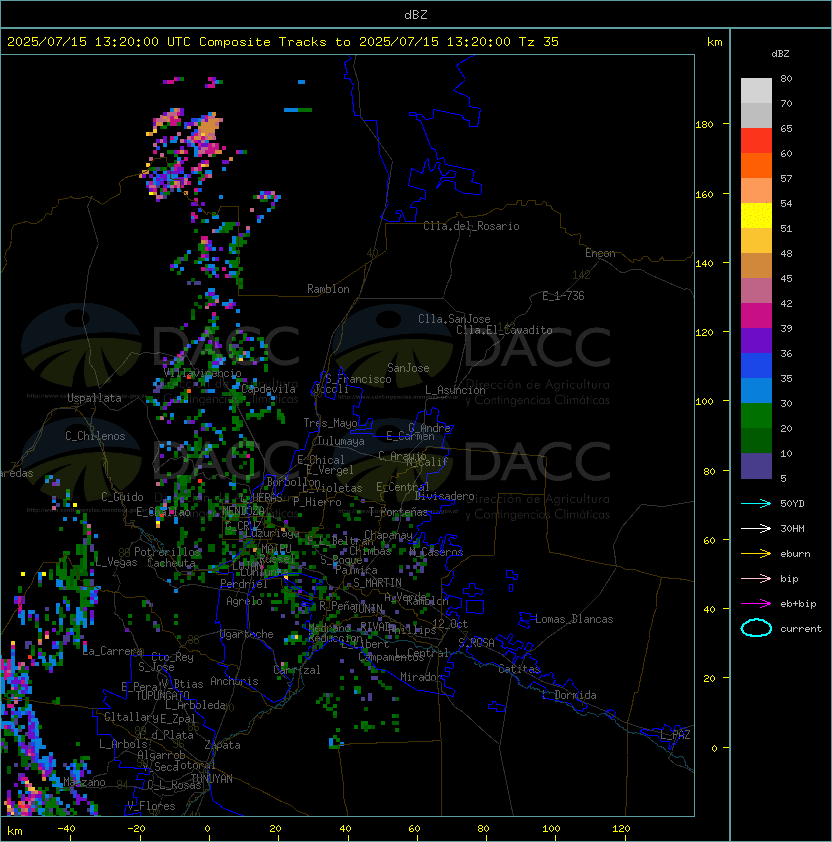Select the 30 dBZ light blue swatch
This screenshot has width=832, height=842.
click(756, 390)
